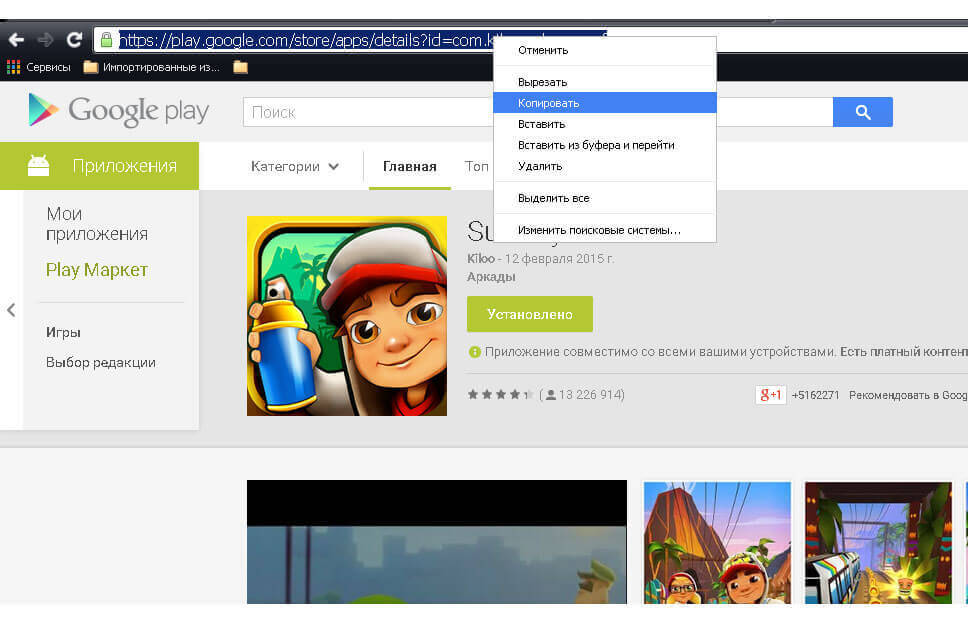Open Play Маркет in the sidebar
This screenshot has height=623, width=968.
pyautogui.click(x=97, y=270)
